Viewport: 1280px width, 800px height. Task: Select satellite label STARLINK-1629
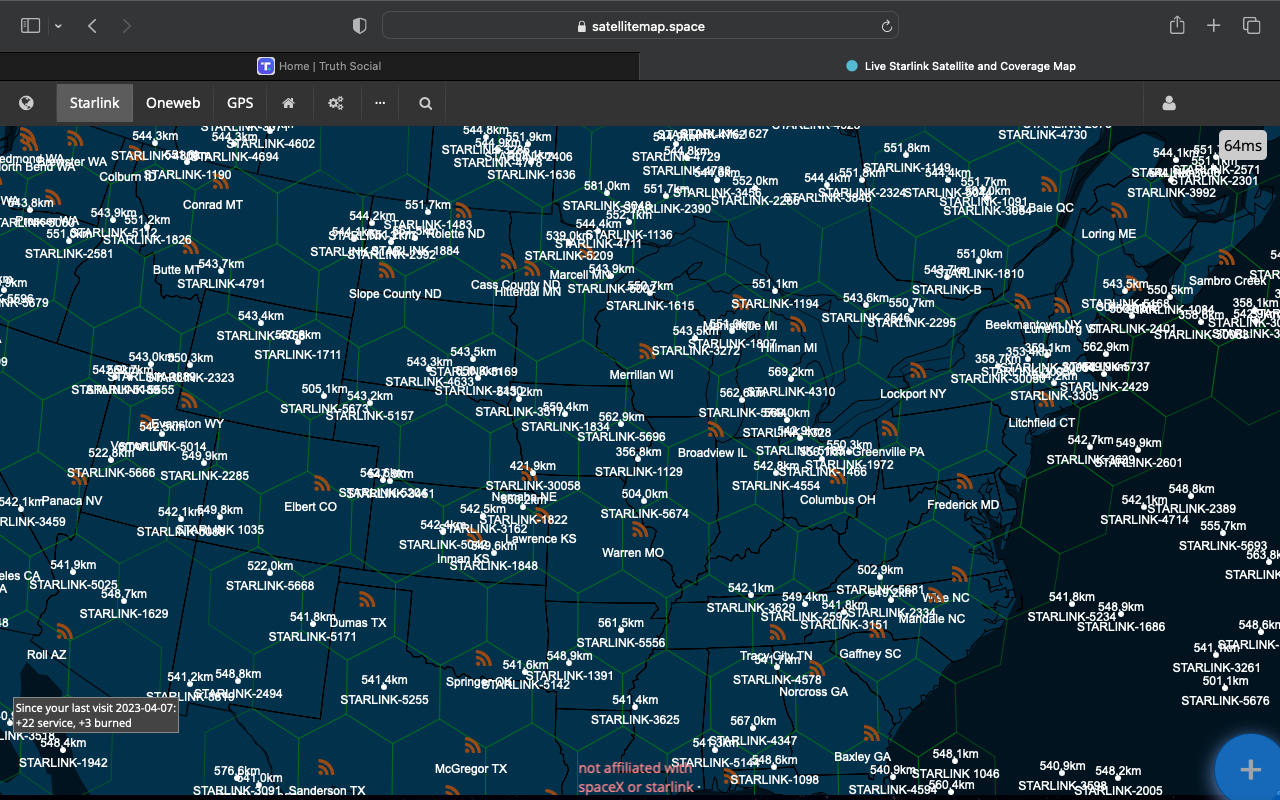[x=124, y=614]
